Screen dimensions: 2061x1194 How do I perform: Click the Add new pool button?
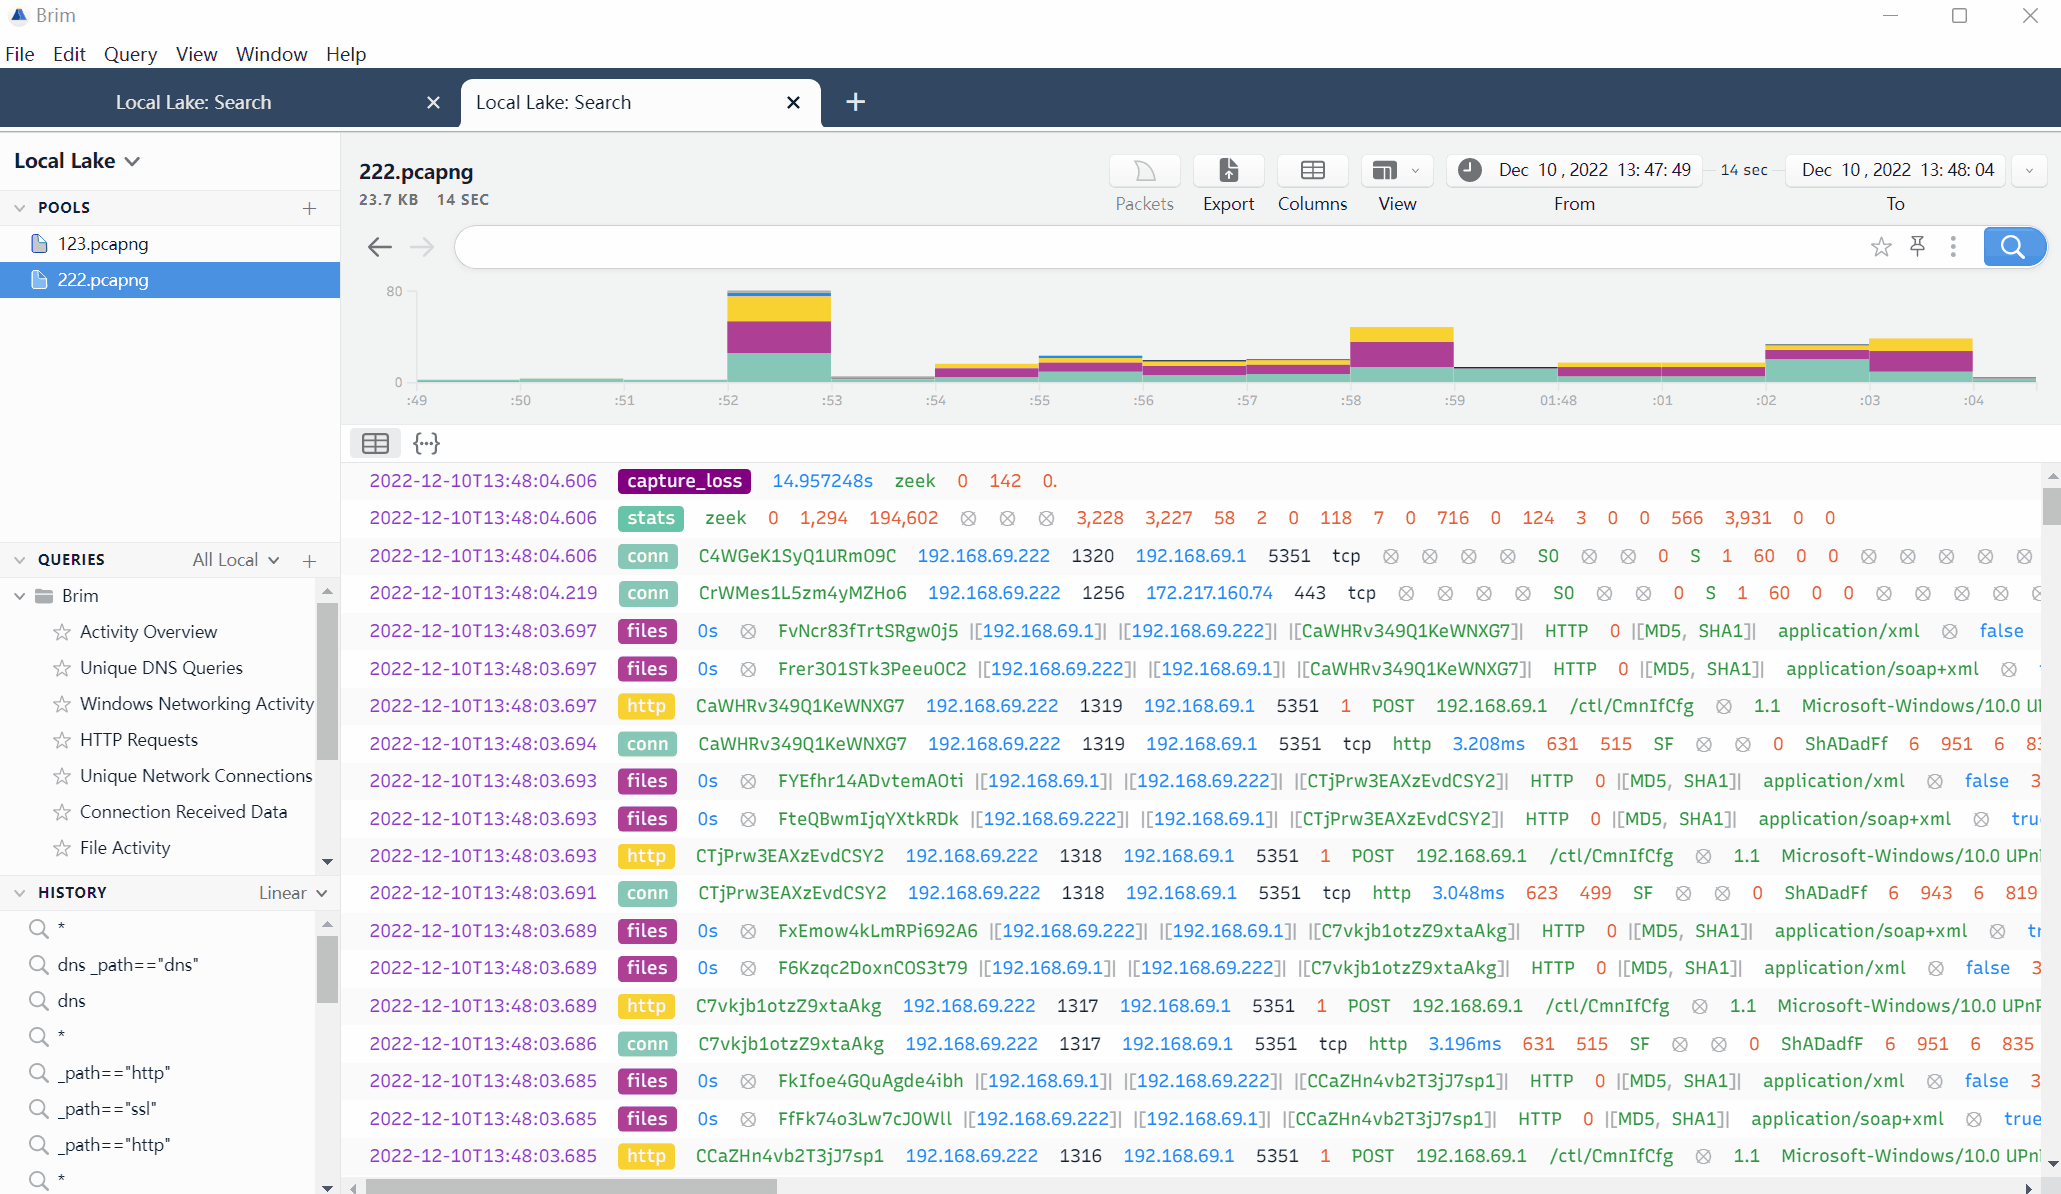[310, 206]
